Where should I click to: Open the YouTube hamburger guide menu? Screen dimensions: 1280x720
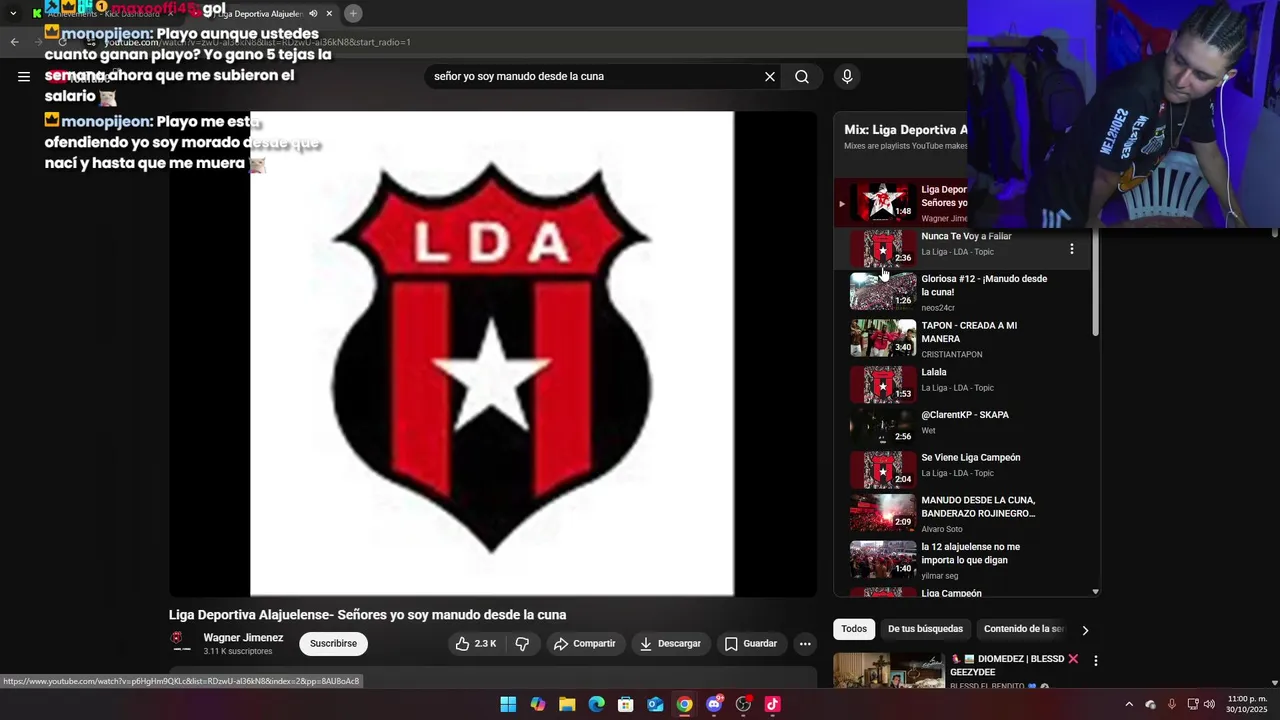pos(24,76)
